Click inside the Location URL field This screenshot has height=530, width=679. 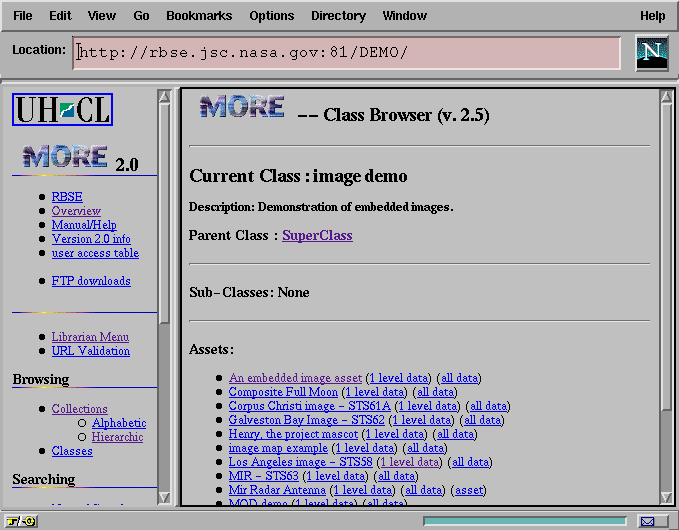[x=346, y=53]
